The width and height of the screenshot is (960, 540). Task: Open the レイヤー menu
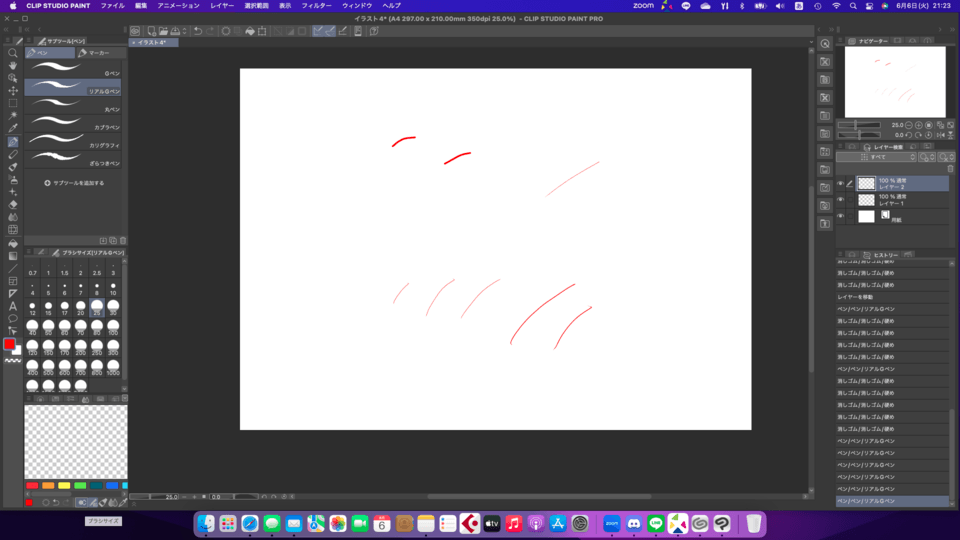(x=222, y=6)
